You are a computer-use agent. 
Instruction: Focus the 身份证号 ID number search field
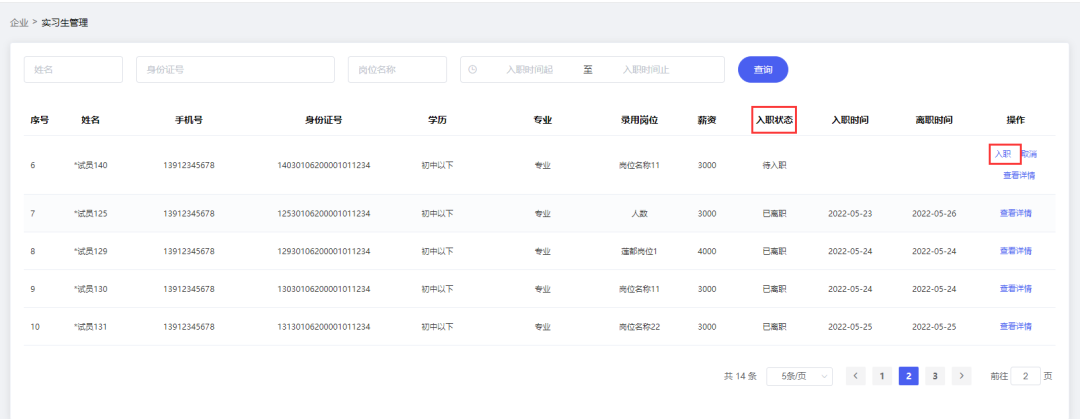click(x=235, y=69)
